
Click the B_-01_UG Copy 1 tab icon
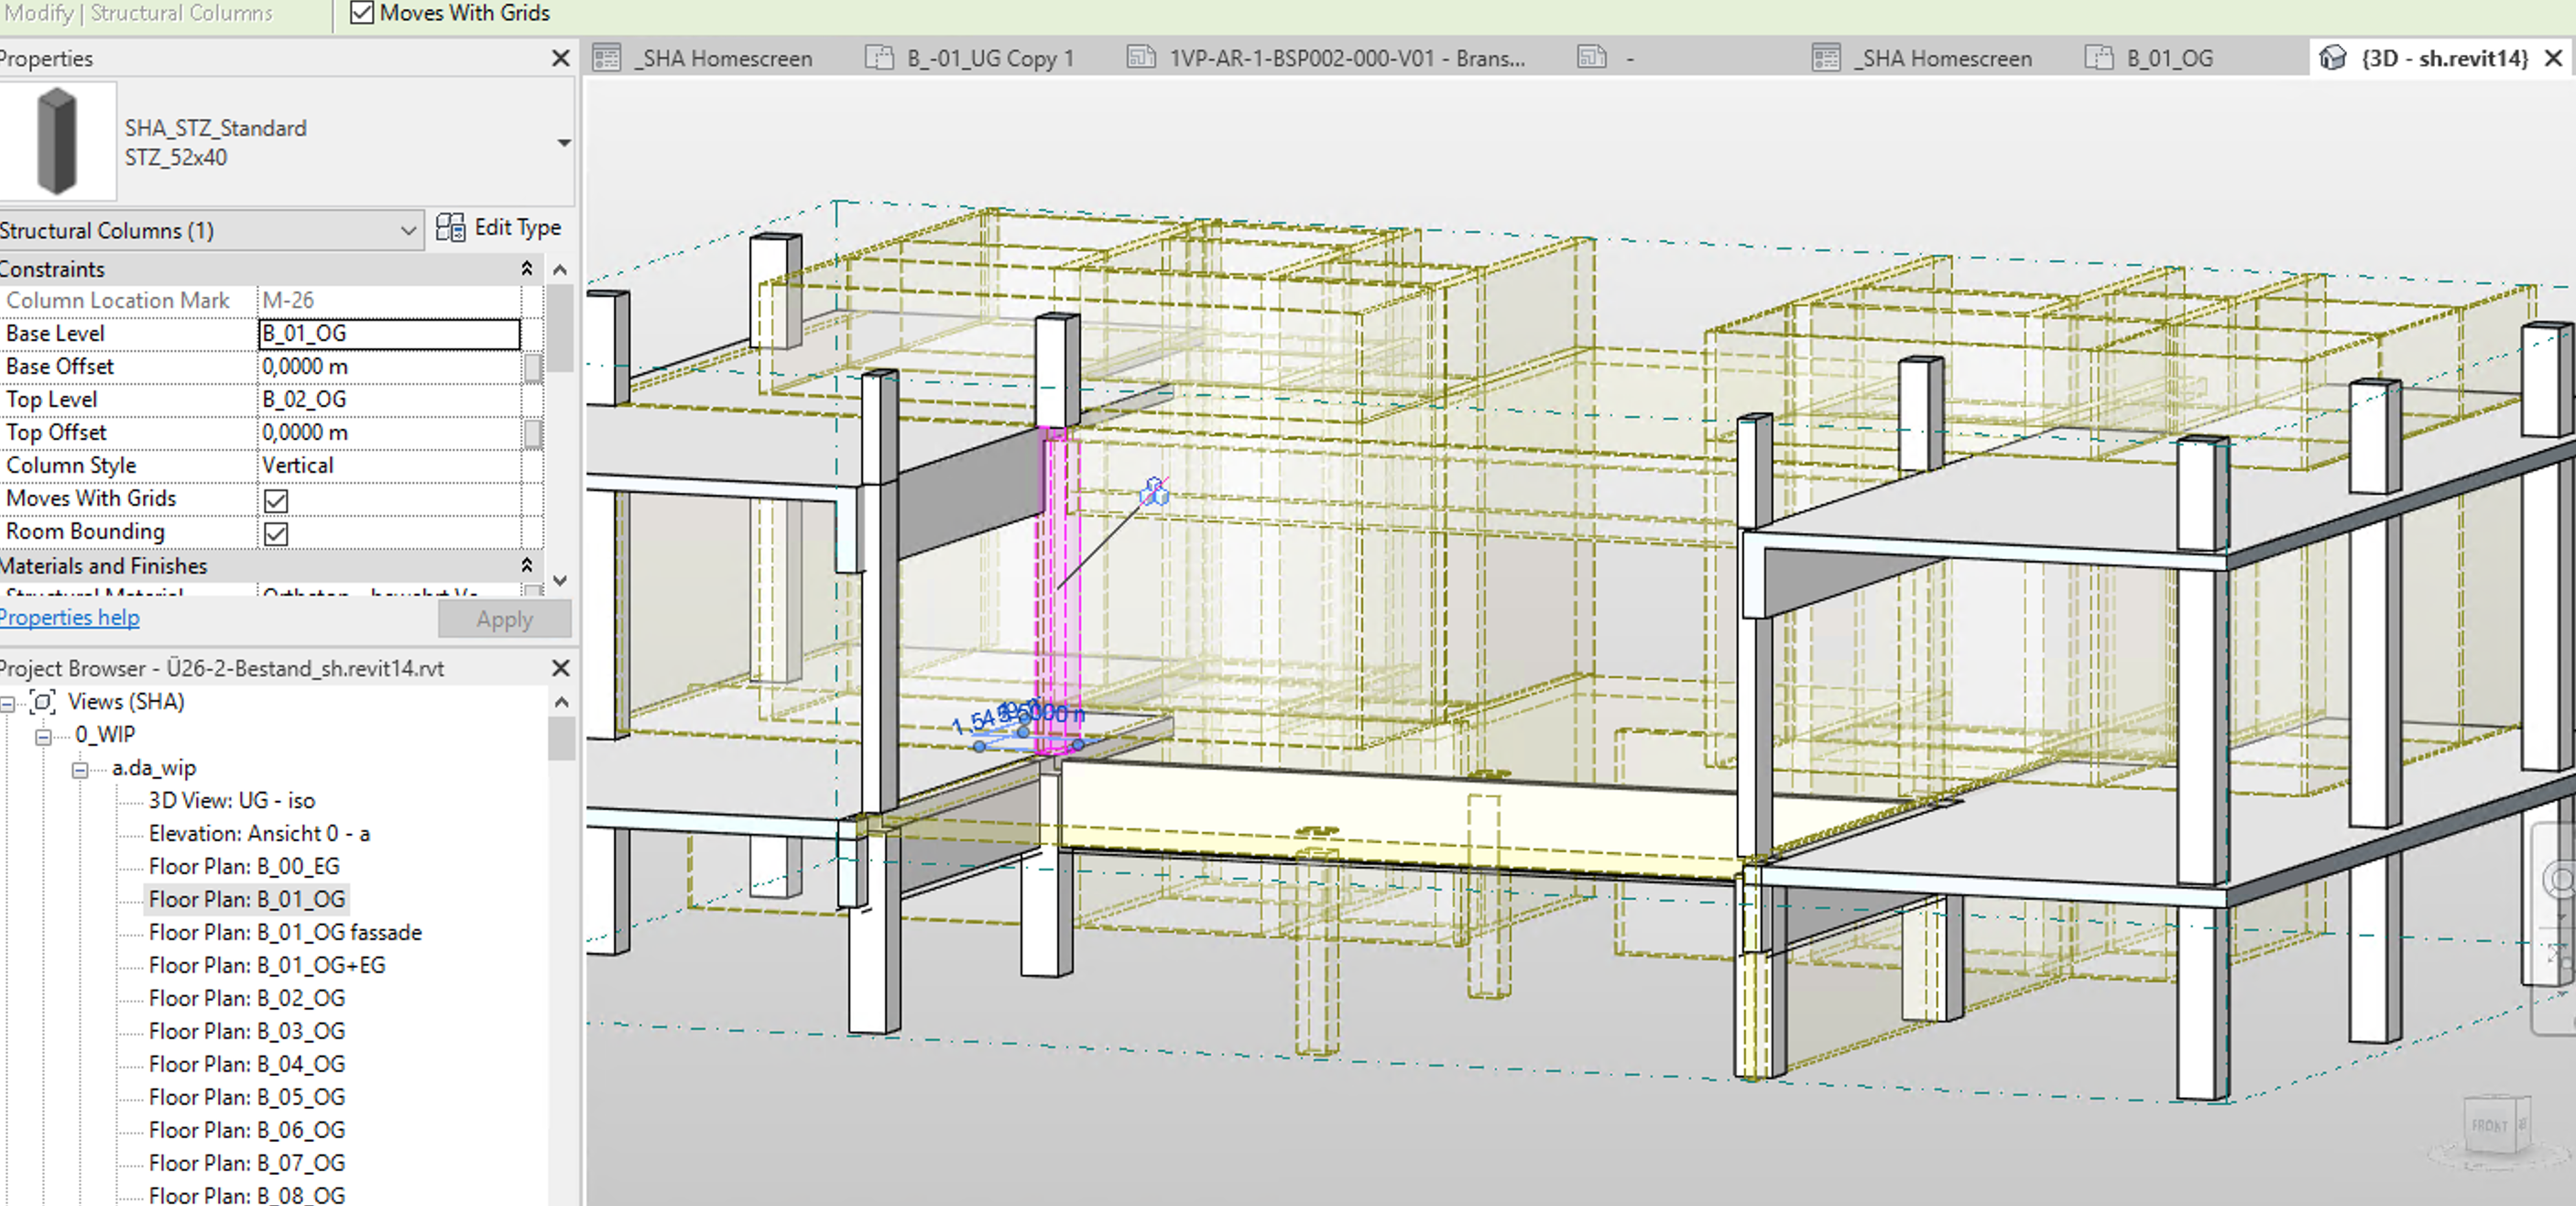tap(879, 58)
